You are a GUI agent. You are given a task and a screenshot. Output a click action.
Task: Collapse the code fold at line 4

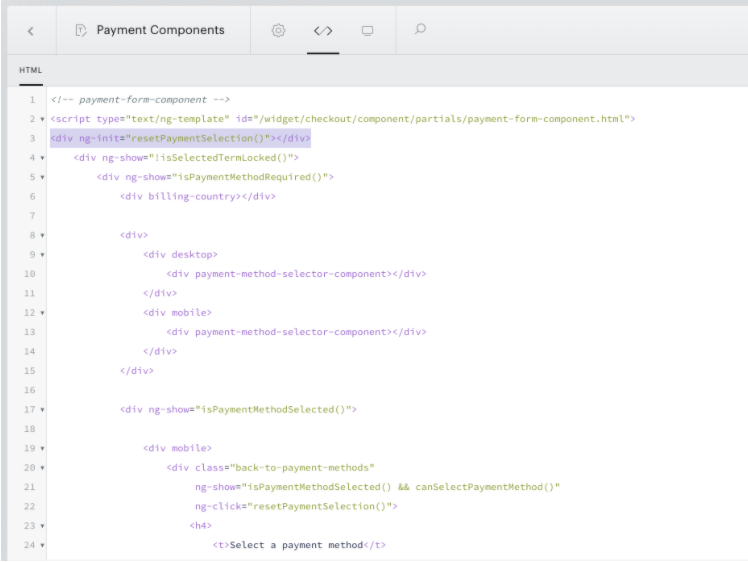pos(42,158)
